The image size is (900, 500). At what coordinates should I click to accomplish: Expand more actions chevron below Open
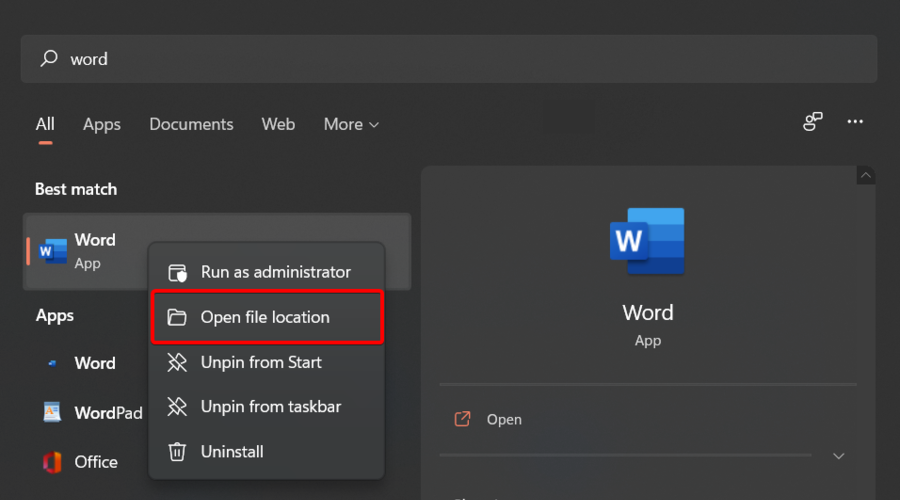(838, 456)
